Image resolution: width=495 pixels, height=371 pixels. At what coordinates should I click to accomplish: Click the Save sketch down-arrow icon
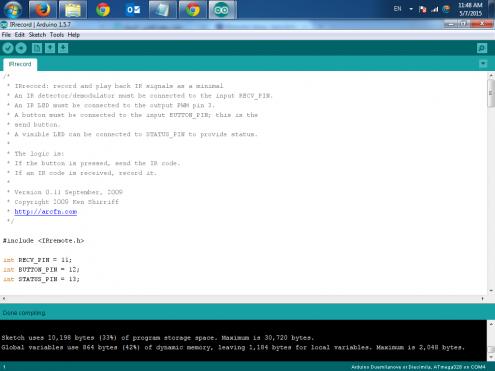click(x=63, y=48)
